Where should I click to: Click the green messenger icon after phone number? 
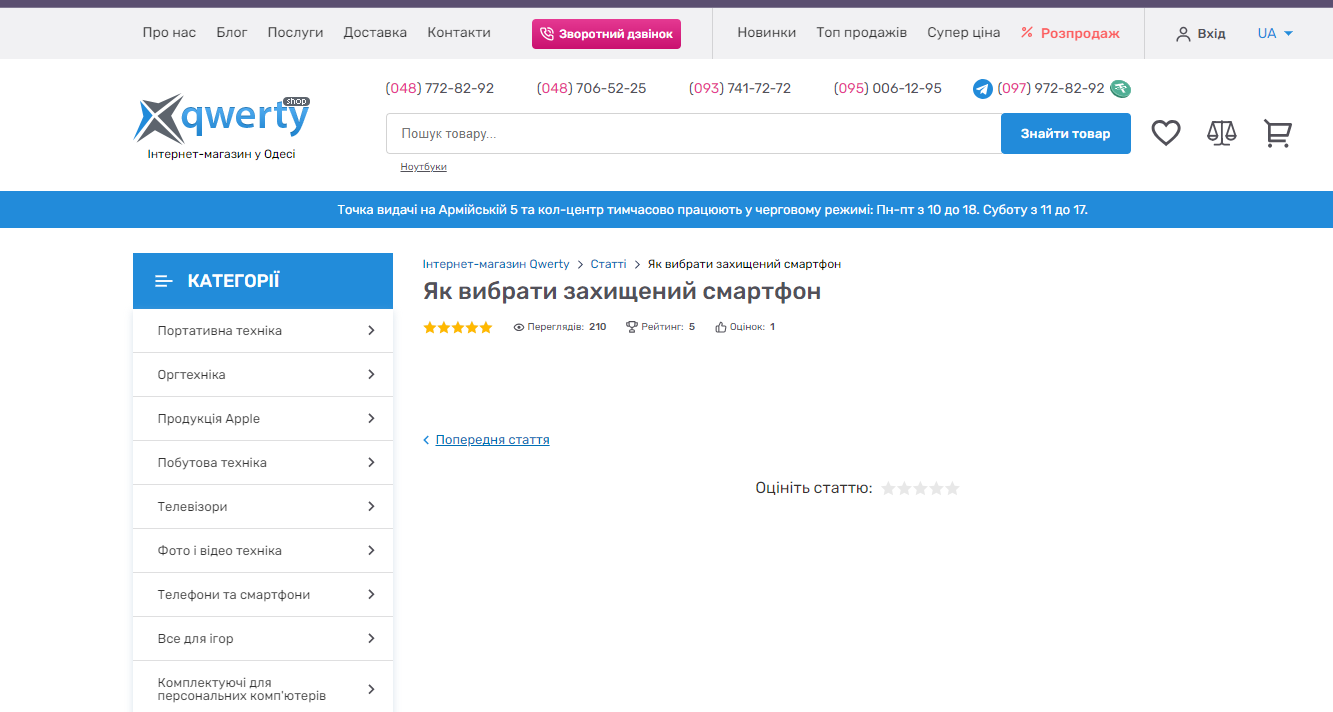tap(1120, 89)
